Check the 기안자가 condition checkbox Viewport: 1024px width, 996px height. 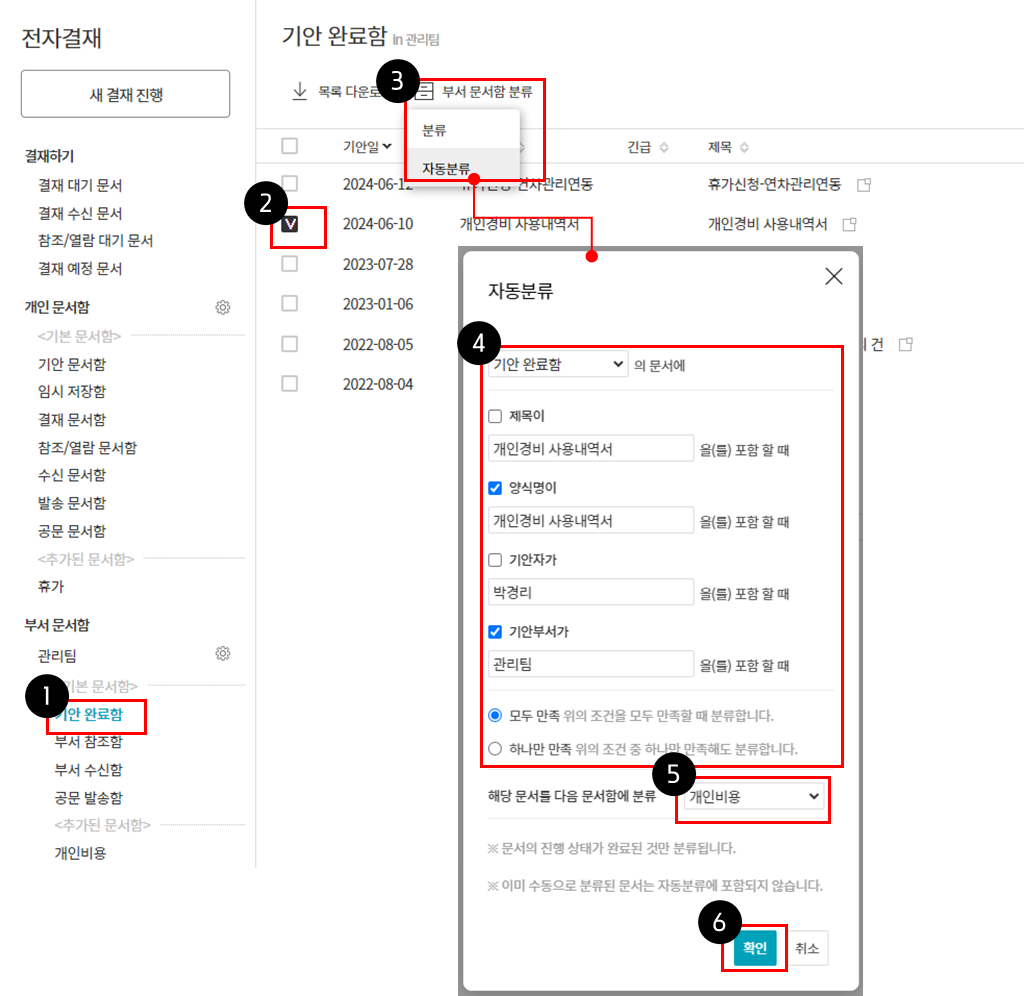point(495,560)
